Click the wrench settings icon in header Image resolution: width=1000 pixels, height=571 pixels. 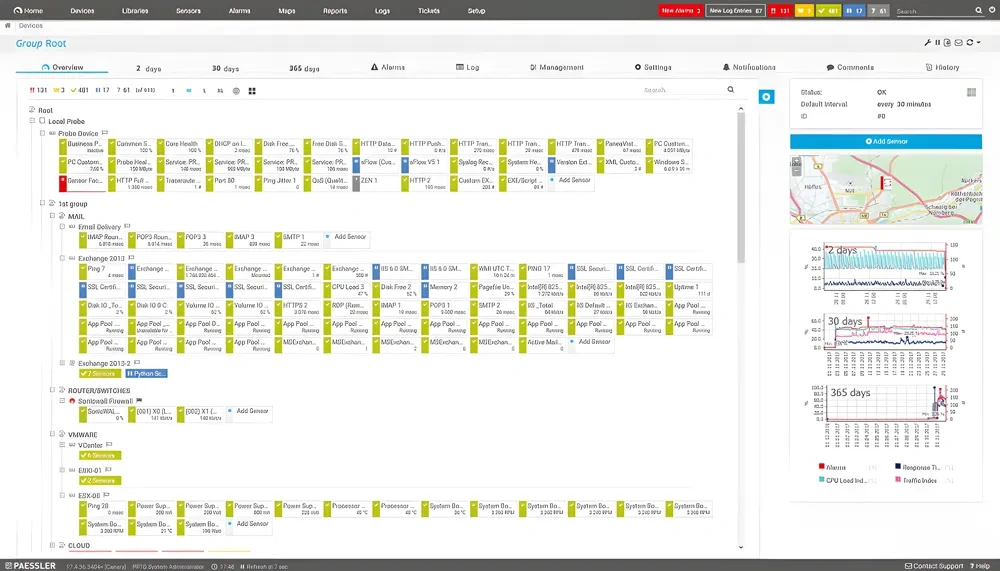[x=927, y=43]
